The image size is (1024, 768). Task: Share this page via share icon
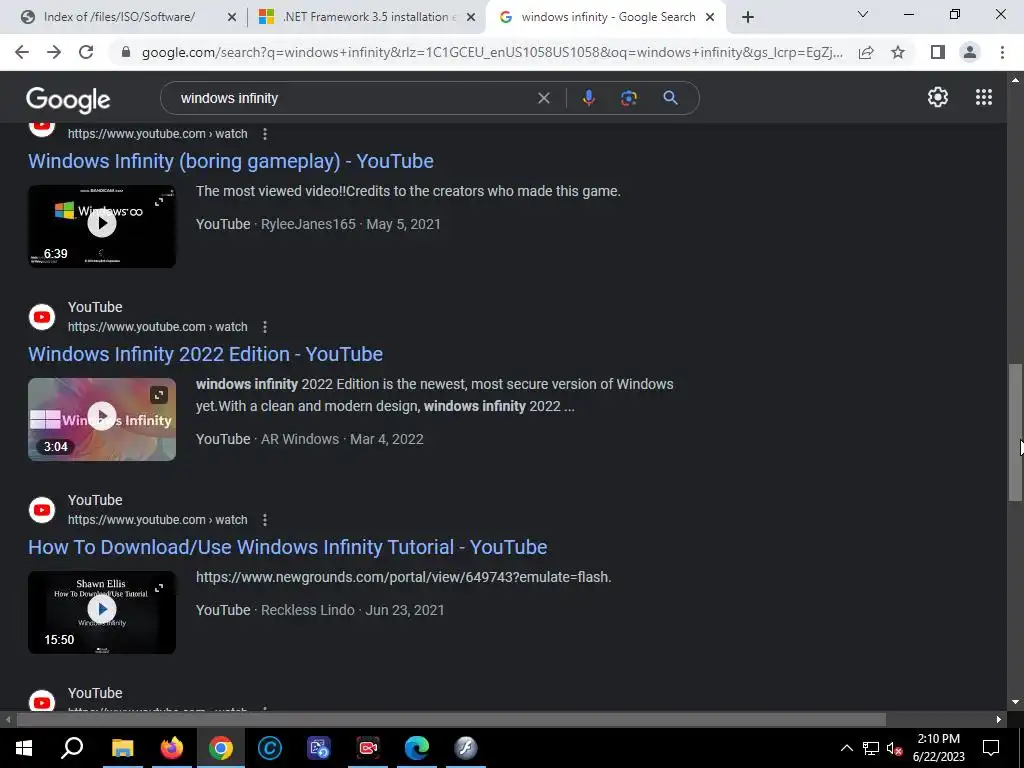pos(866,52)
